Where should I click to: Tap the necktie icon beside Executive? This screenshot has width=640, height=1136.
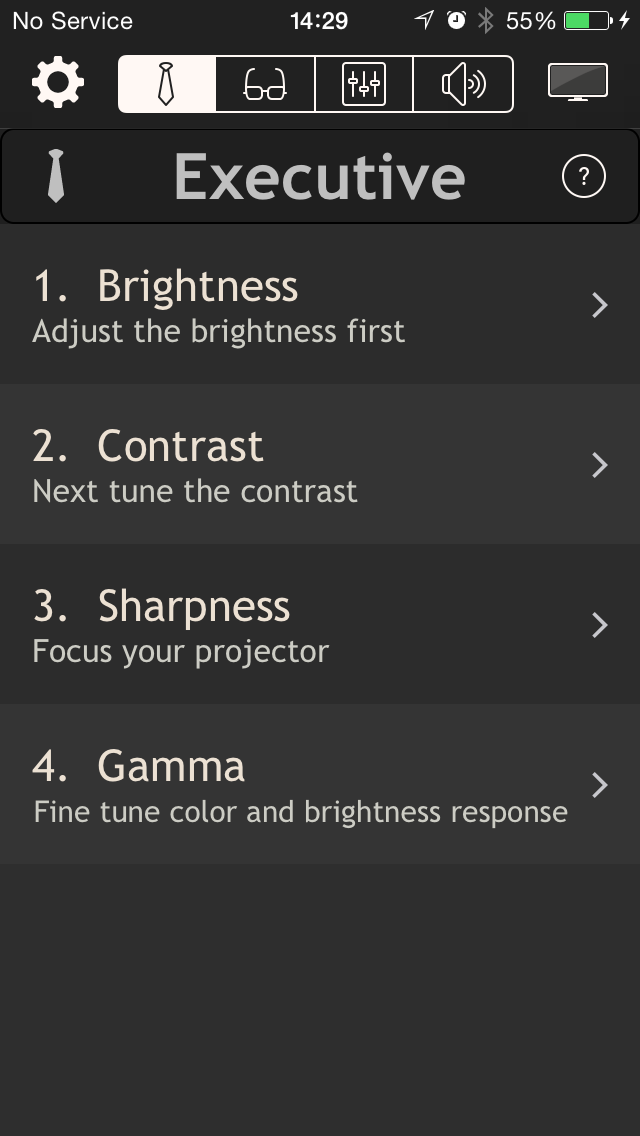click(x=56, y=176)
